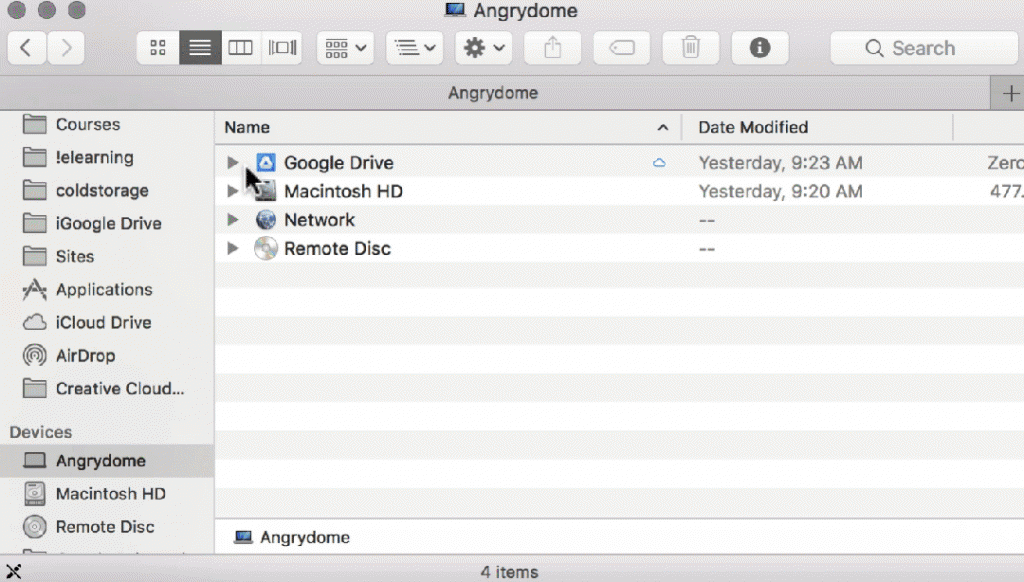Open the Action gear dropdown menu
Viewport: 1024px width, 582px height.
coord(484,48)
